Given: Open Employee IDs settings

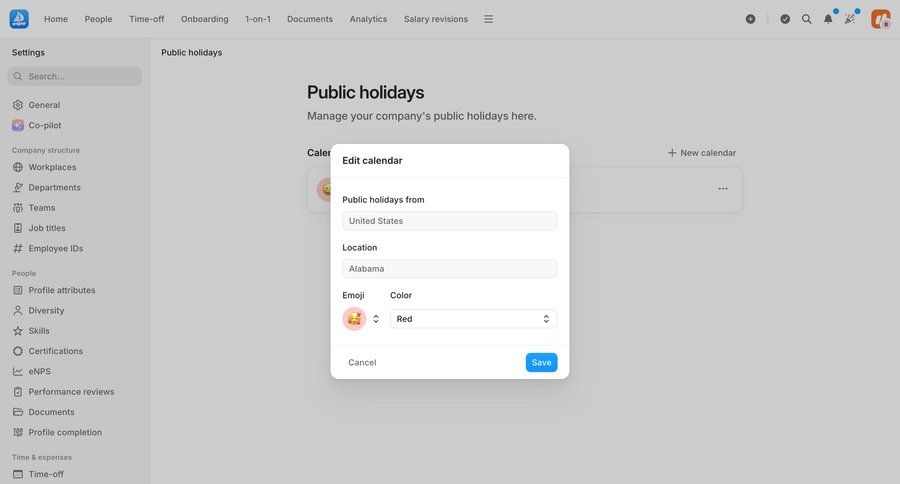Looking at the screenshot, I should (56, 248).
